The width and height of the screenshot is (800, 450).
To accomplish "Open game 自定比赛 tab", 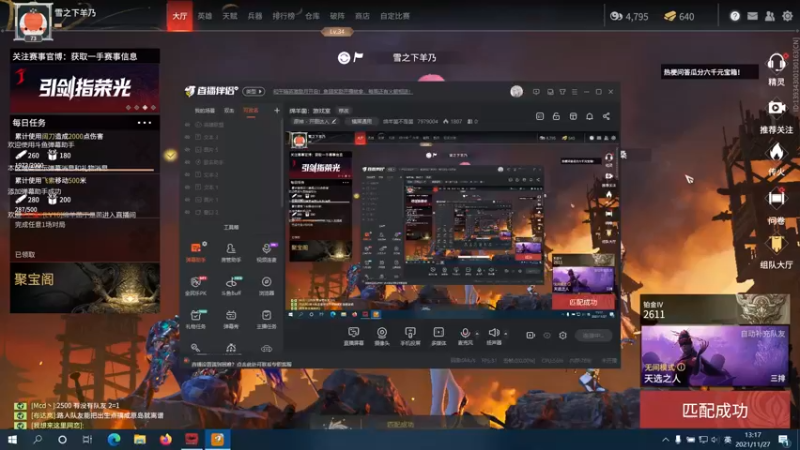I will click(395, 16).
